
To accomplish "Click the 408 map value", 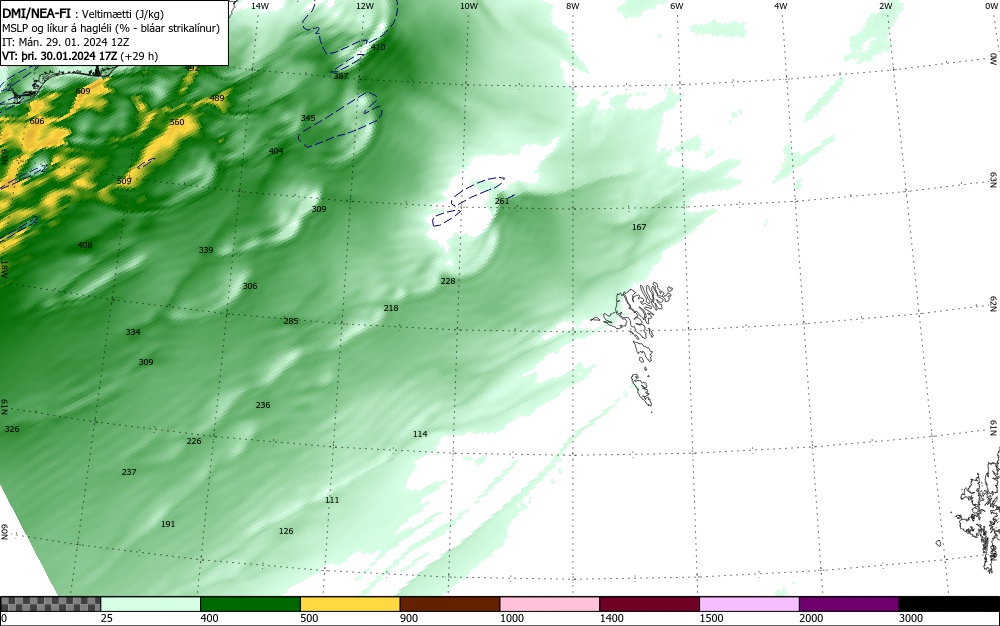I will click(x=85, y=245).
